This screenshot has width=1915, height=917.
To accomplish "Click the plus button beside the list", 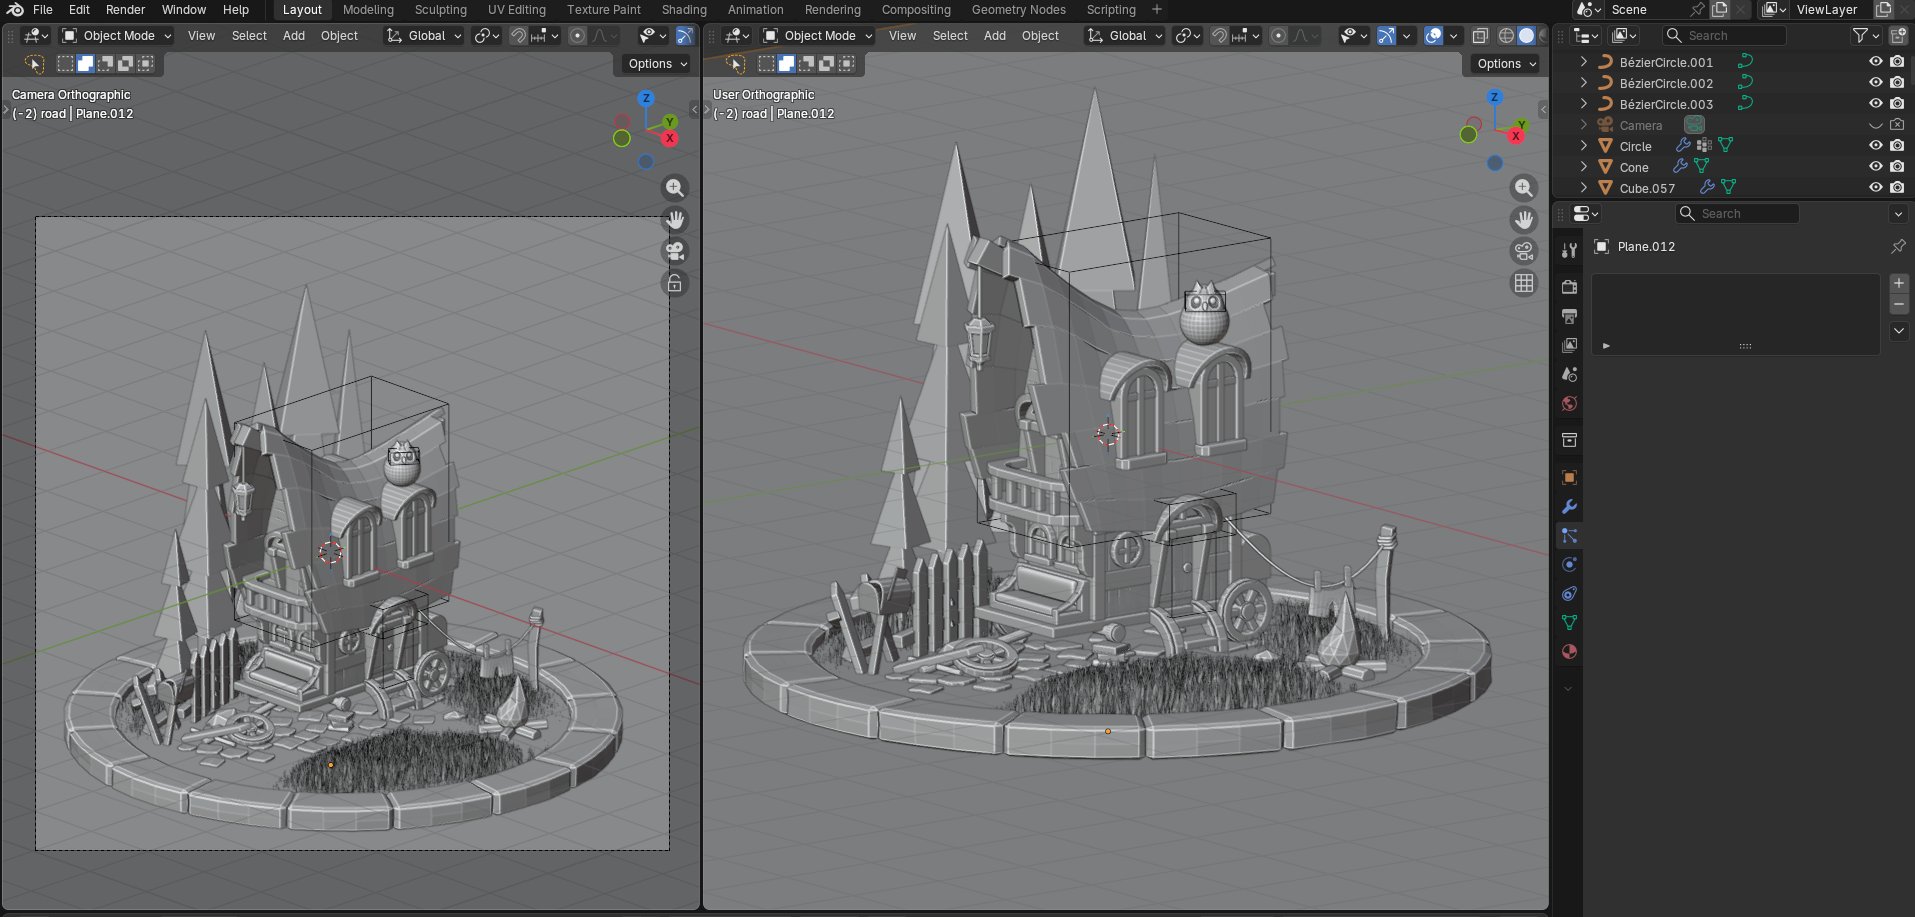I will [1898, 284].
